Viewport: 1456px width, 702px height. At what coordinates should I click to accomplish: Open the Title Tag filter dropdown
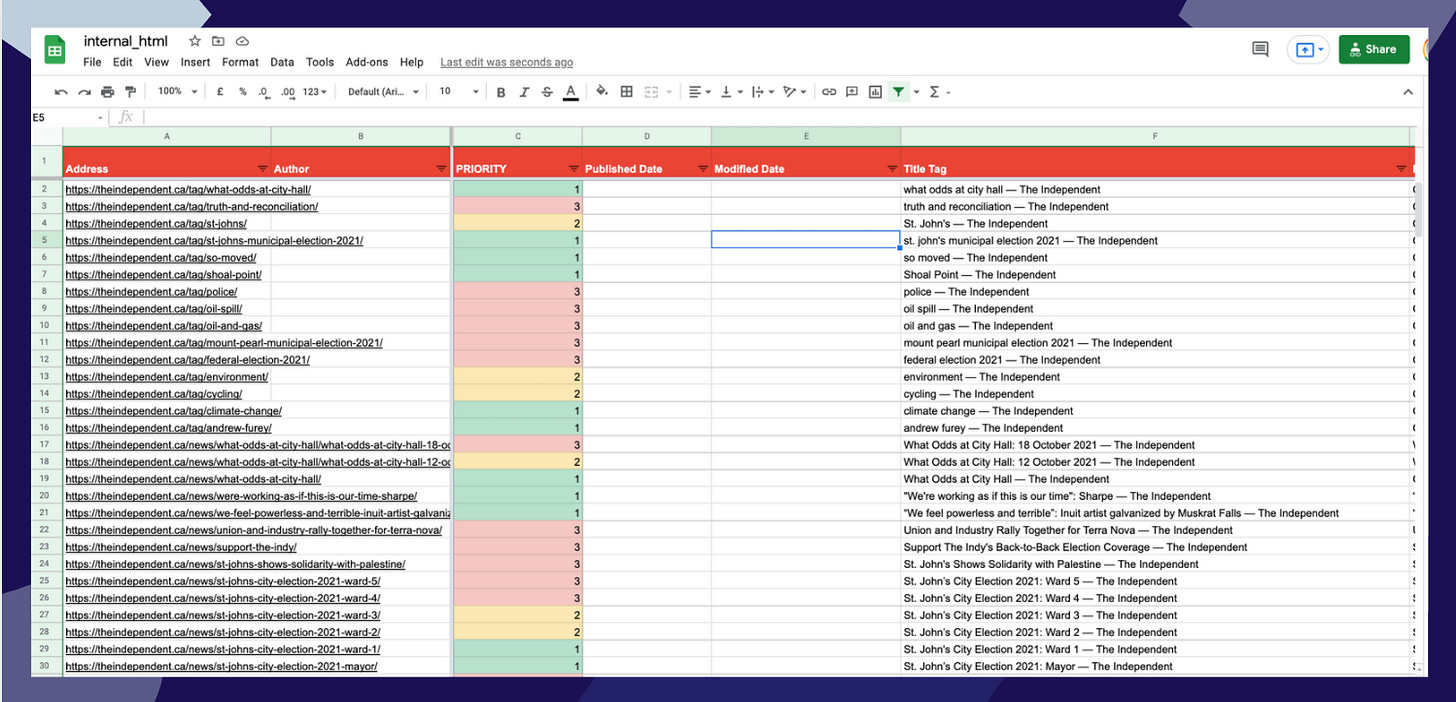[1402, 169]
